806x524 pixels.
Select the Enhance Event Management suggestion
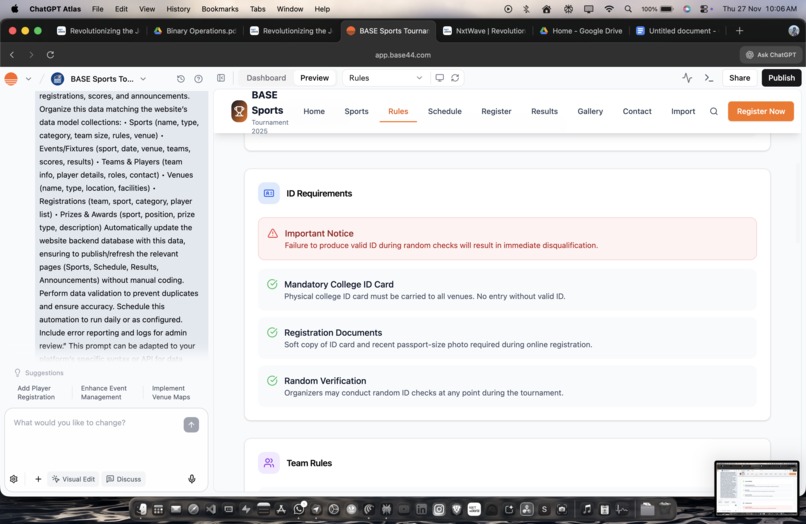click(103, 393)
